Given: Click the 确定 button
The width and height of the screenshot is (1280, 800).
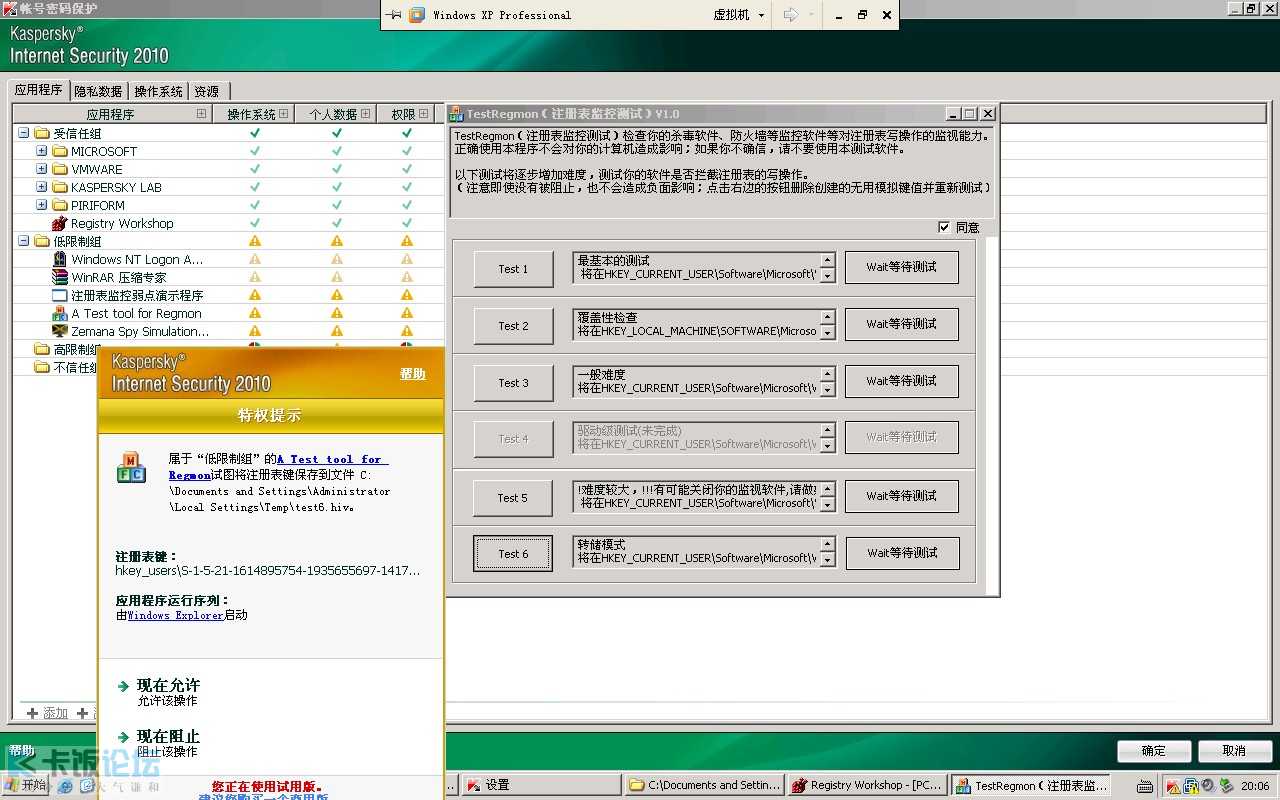Looking at the screenshot, I should pyautogui.click(x=1154, y=750).
